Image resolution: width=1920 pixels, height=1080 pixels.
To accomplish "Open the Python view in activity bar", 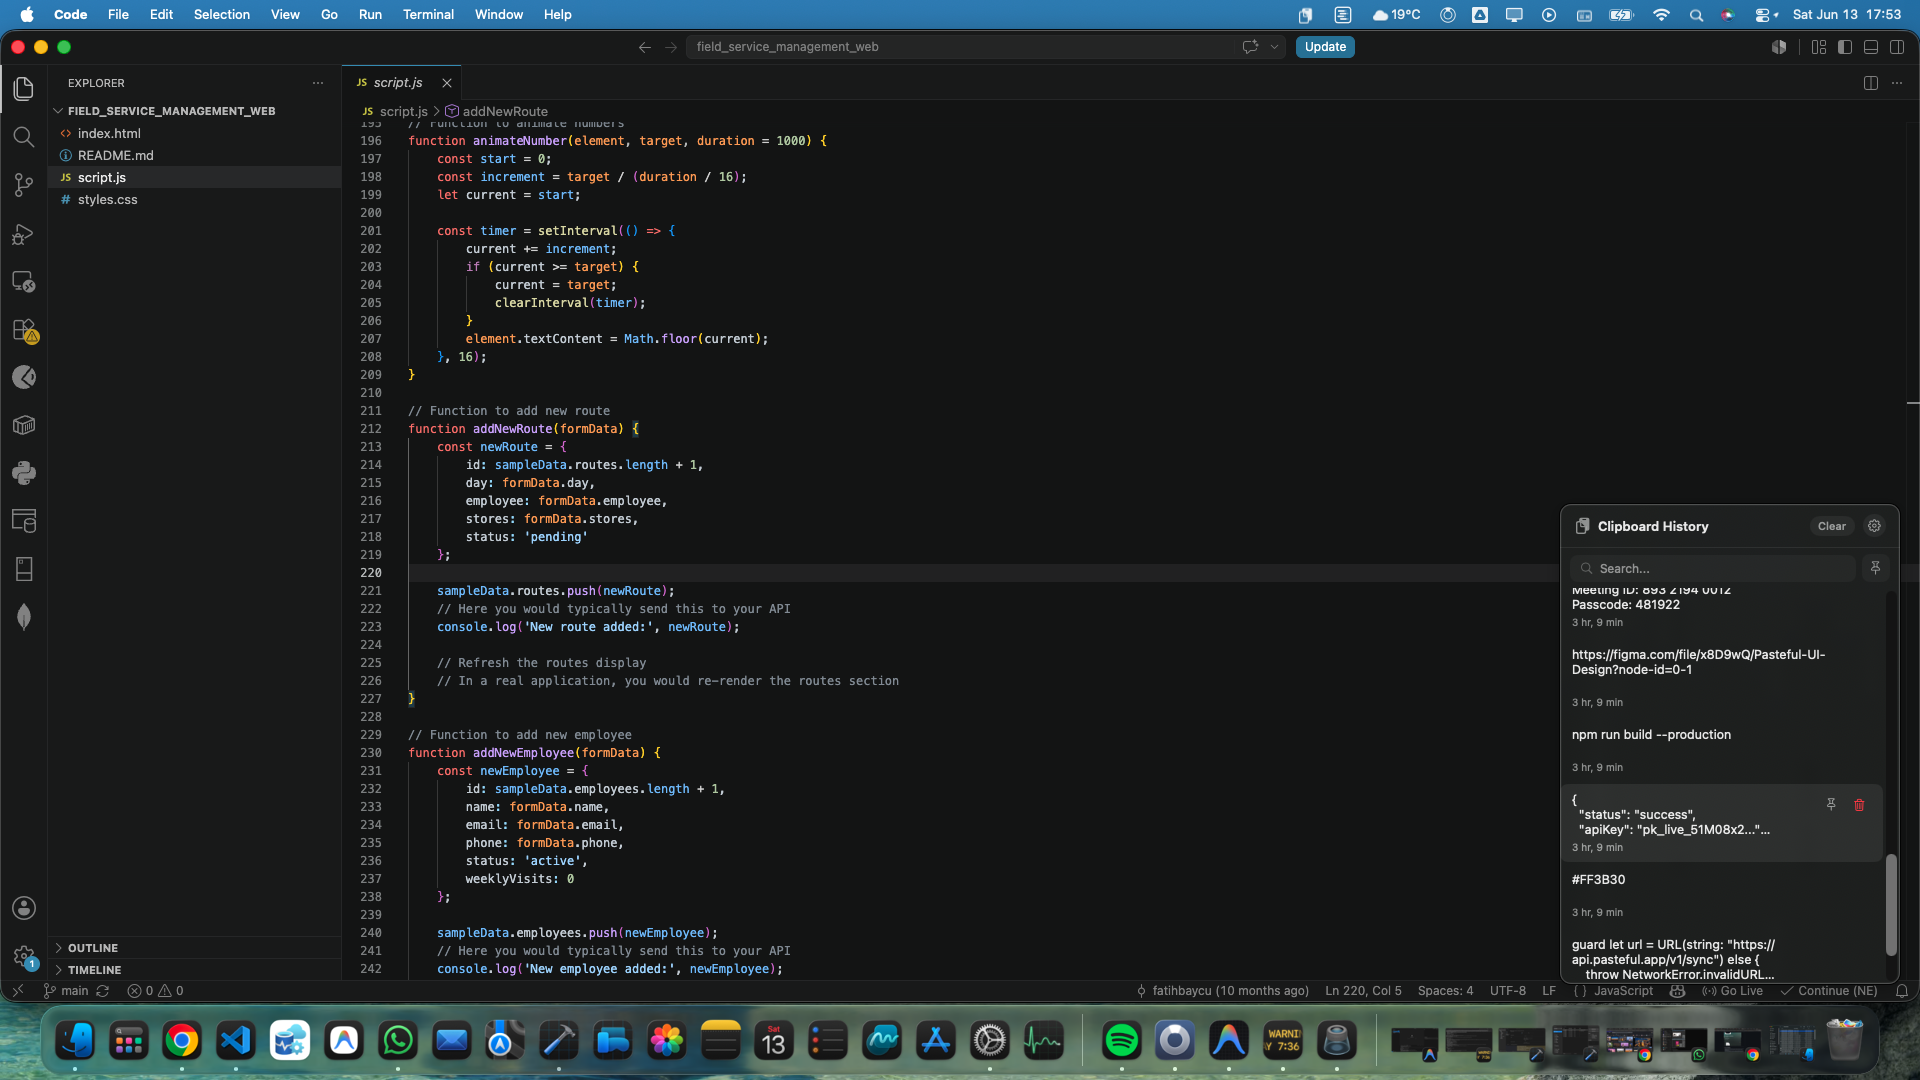I will click(24, 473).
